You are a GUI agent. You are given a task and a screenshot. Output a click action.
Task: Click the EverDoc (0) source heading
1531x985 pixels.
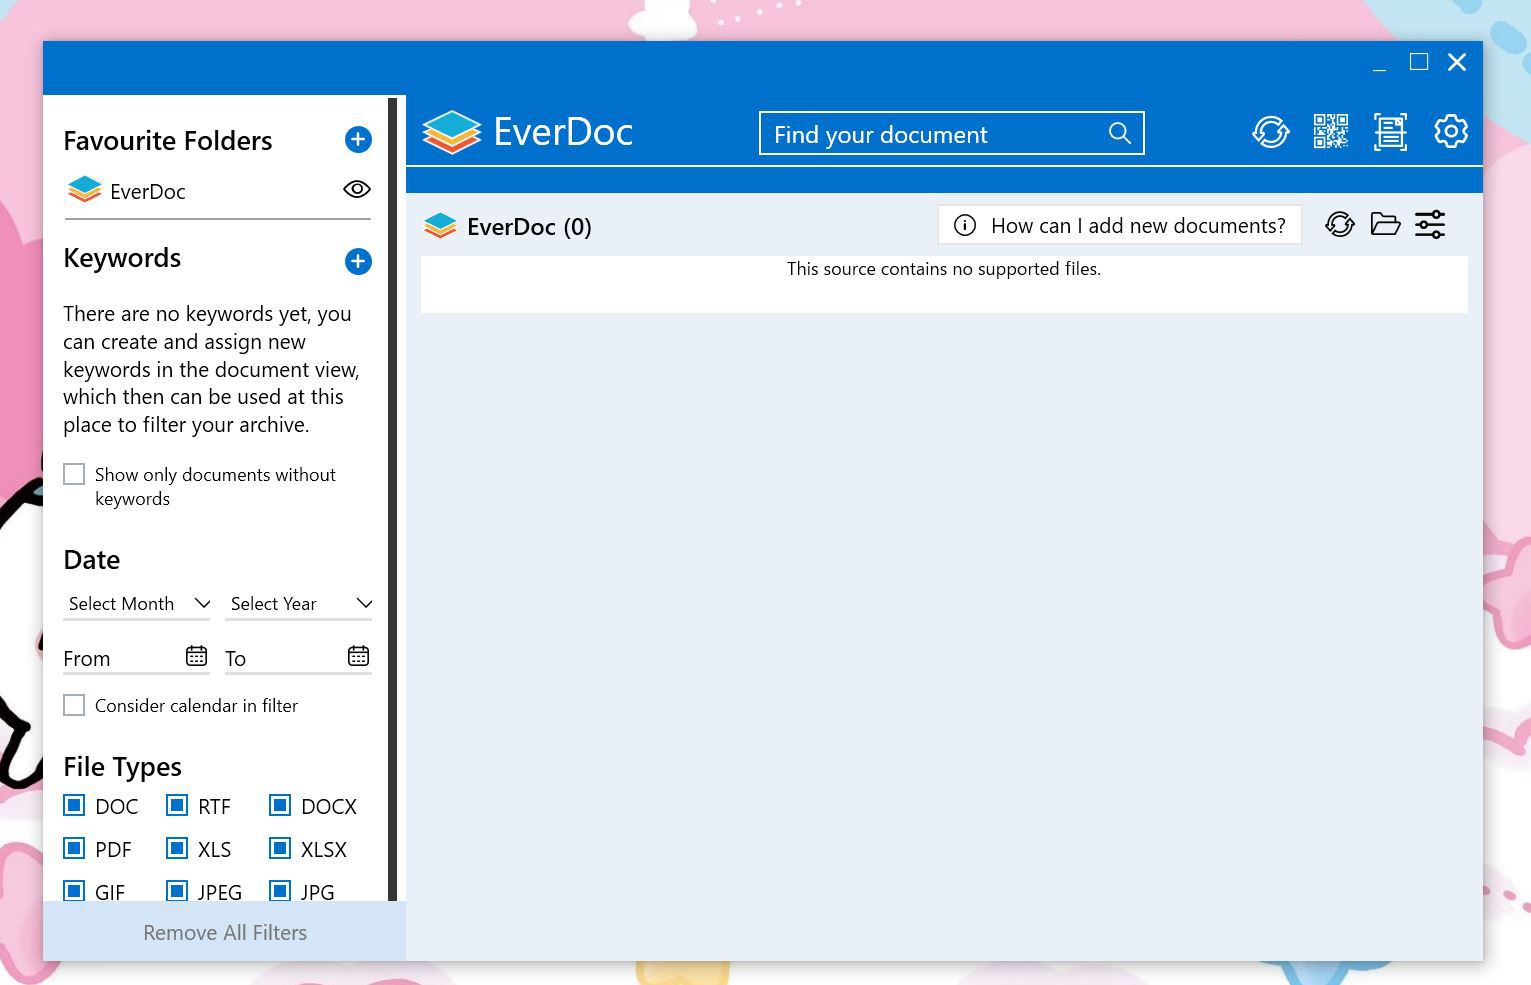(x=529, y=227)
